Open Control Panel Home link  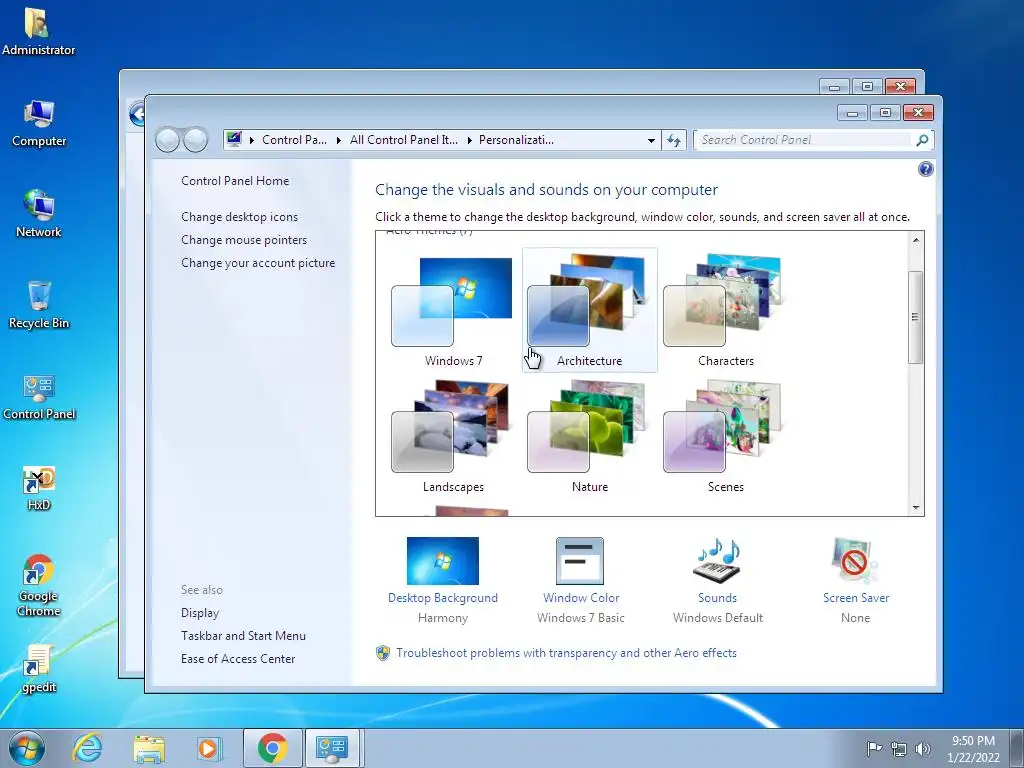[x=235, y=181]
